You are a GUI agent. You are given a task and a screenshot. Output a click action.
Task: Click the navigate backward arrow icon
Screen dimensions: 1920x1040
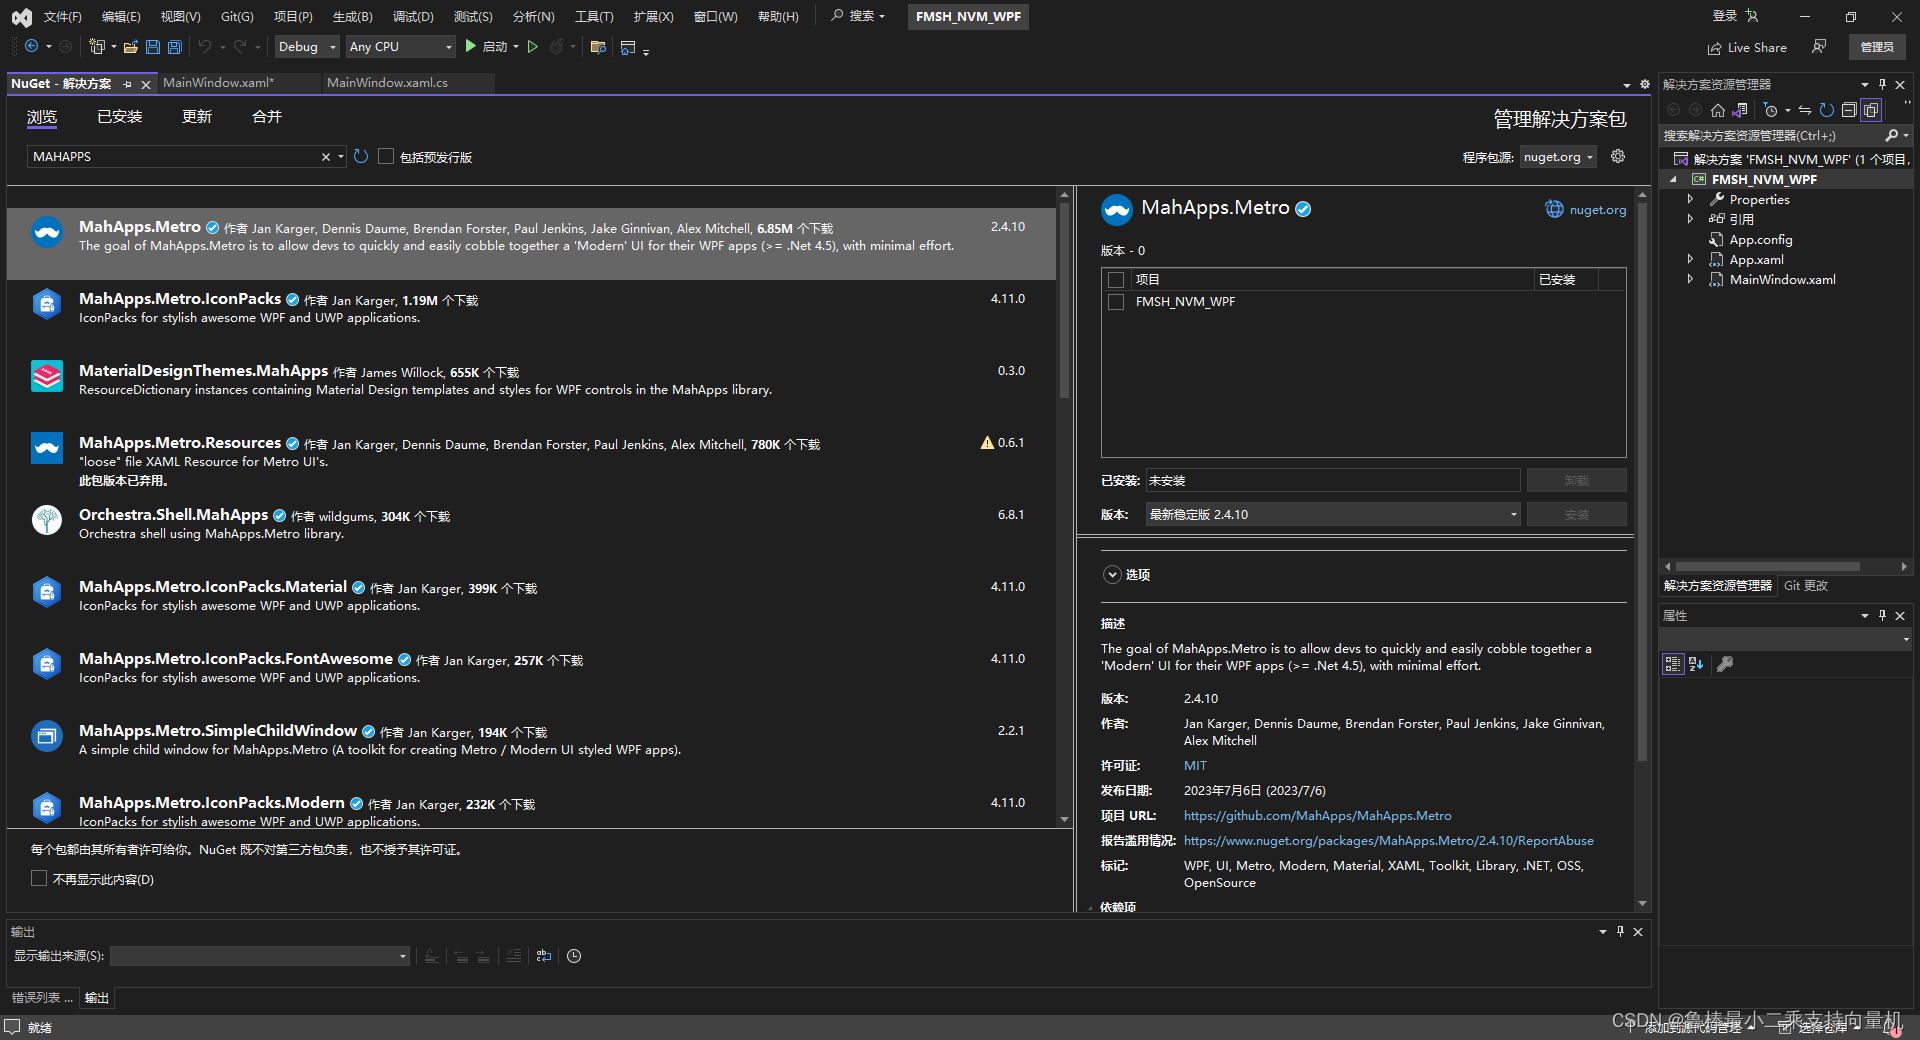point(32,46)
